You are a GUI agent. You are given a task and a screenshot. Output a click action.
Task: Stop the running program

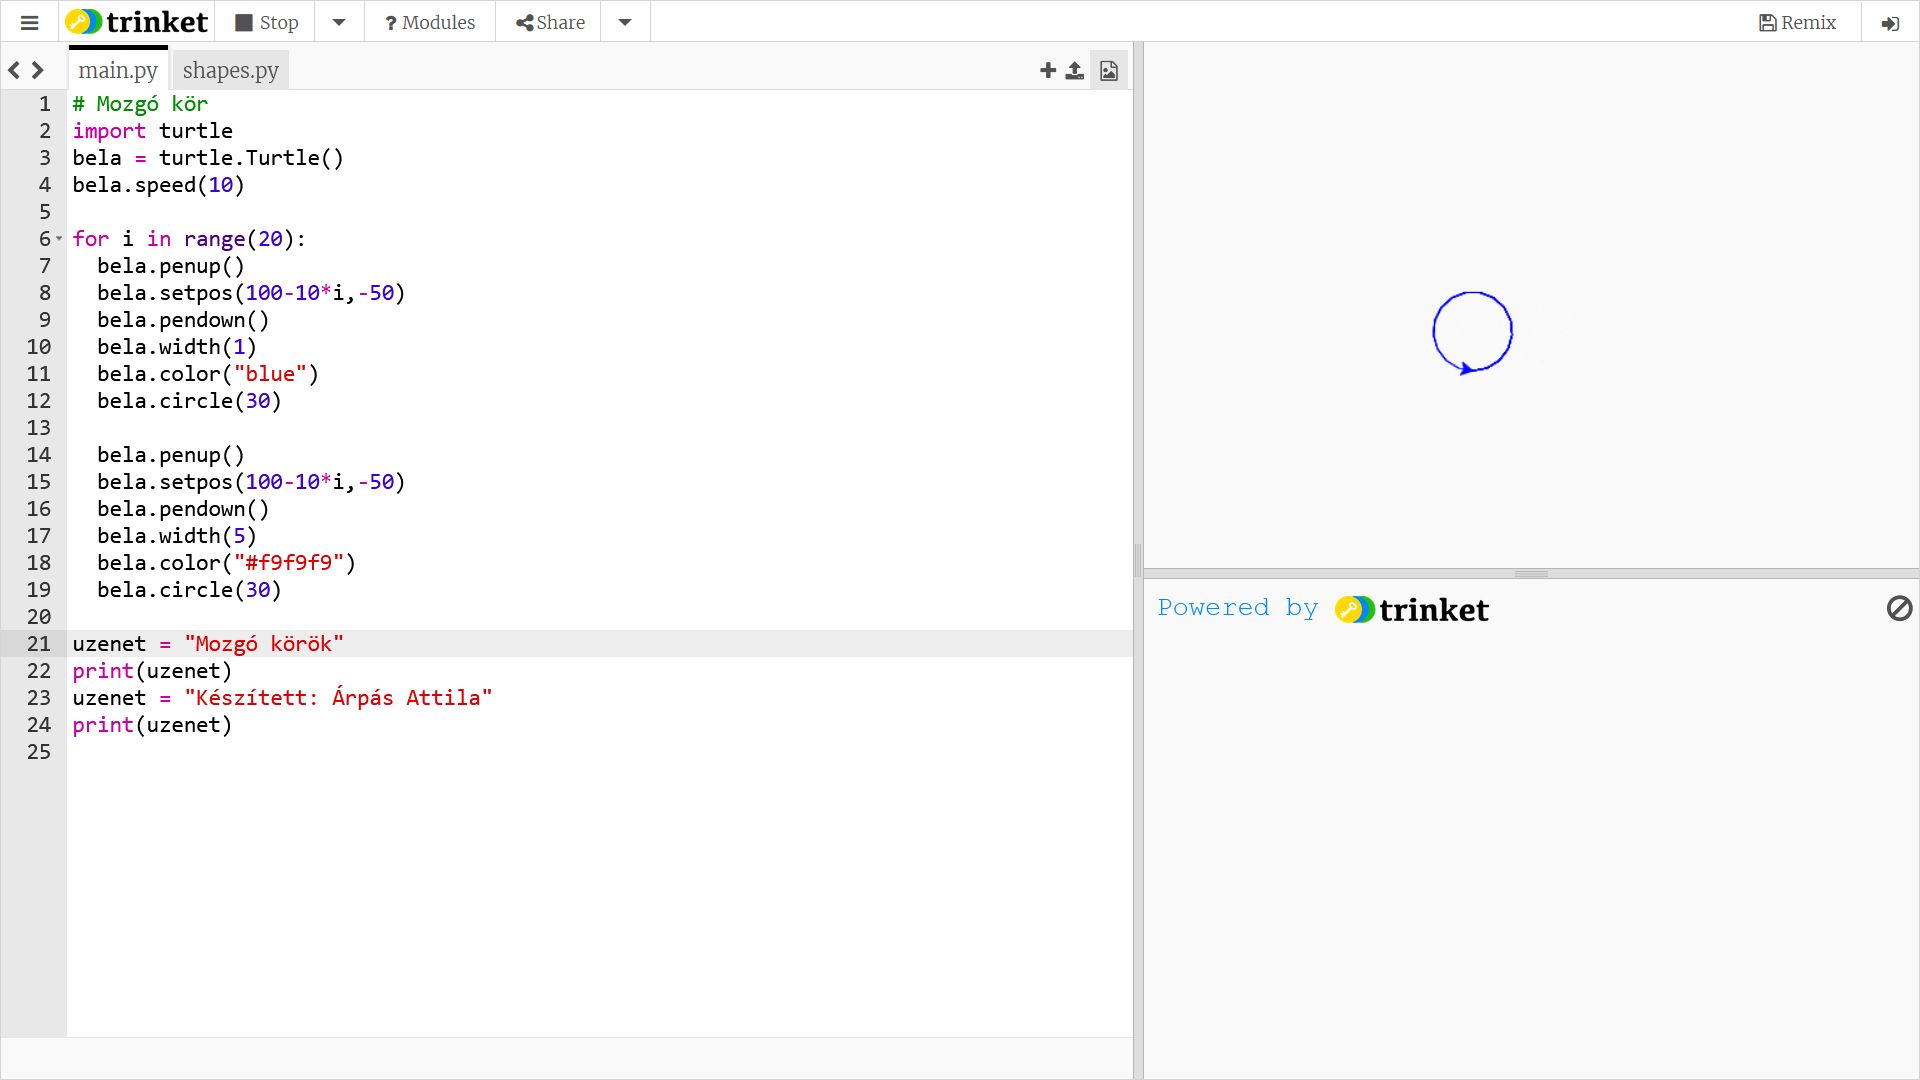[267, 22]
